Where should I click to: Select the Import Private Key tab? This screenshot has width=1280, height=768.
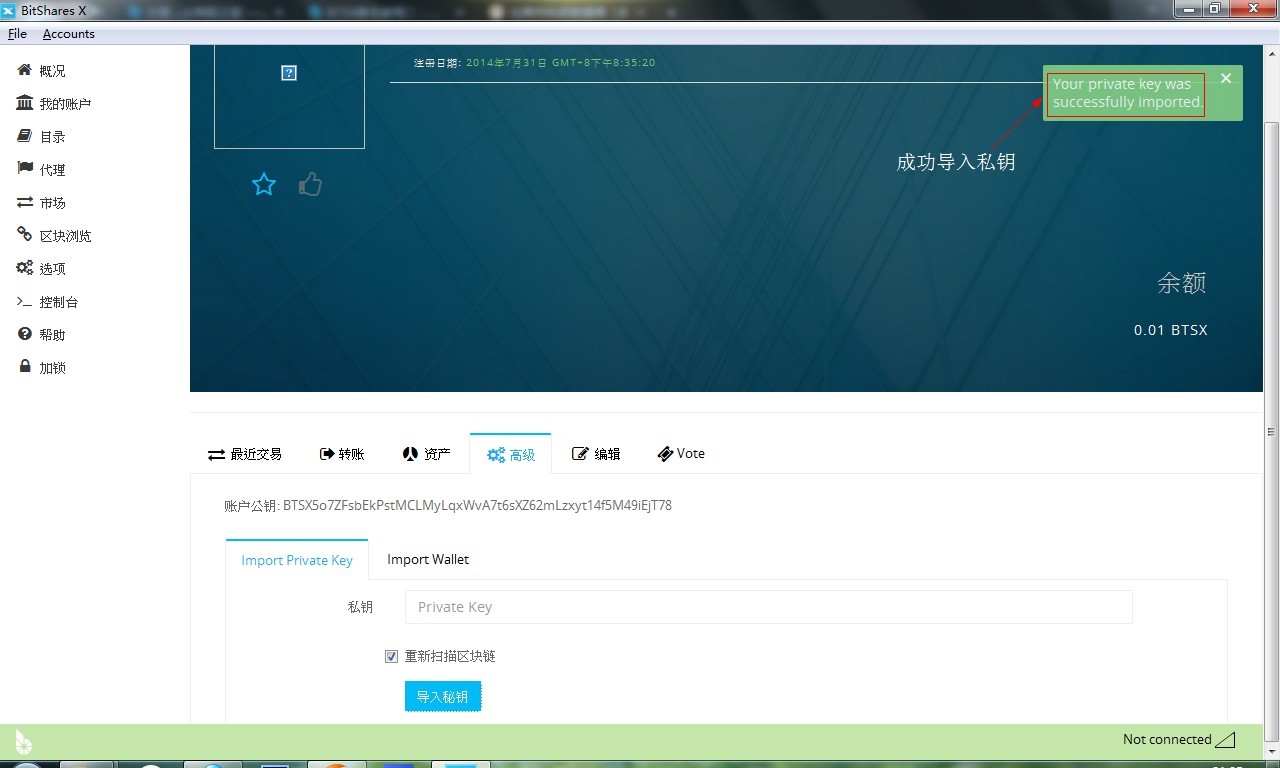[297, 560]
